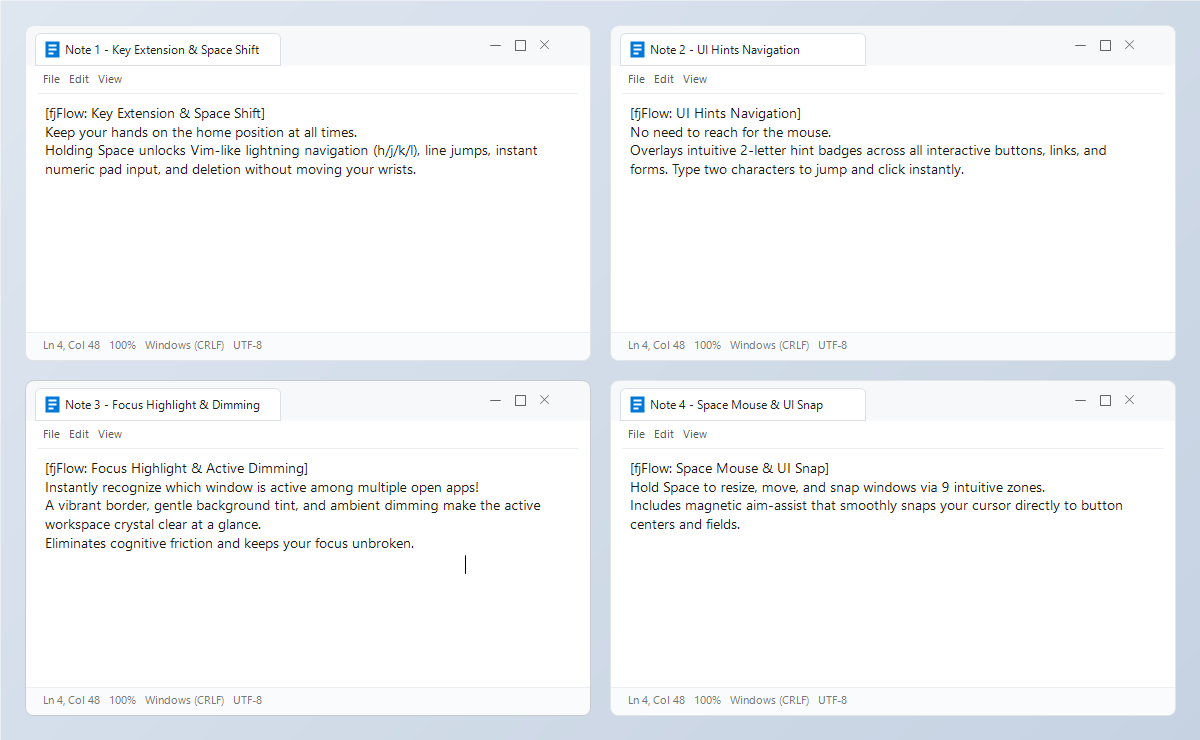This screenshot has width=1200, height=740.
Task: Click UTF-8 encoding in Note 2 status bar
Action: [x=832, y=345]
